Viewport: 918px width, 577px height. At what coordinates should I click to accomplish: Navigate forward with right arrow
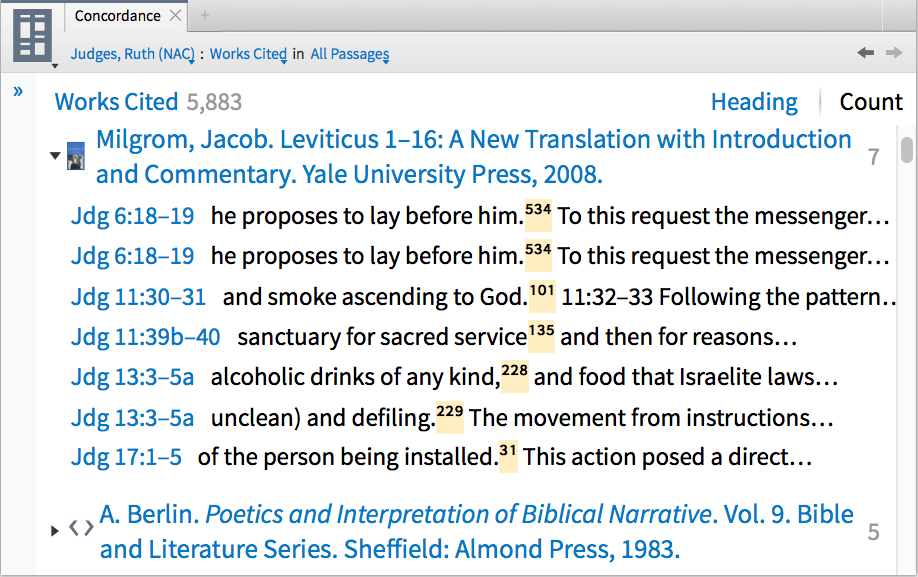894,53
